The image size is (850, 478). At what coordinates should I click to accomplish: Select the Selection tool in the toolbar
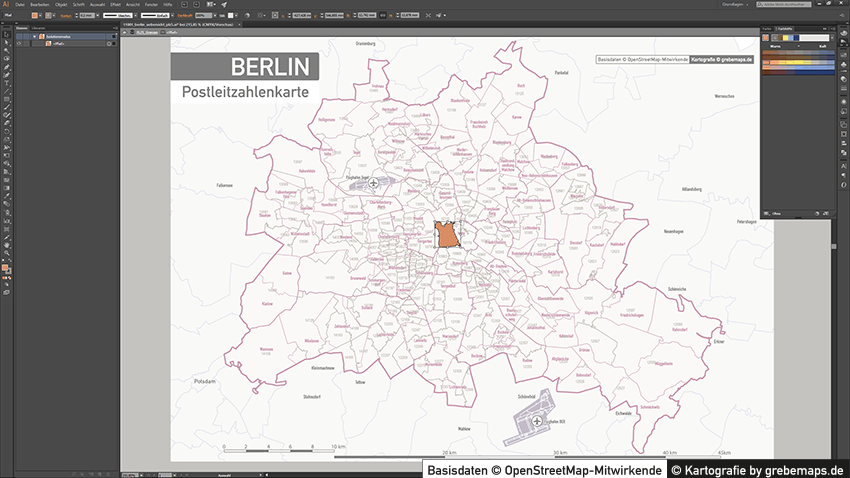click(7, 36)
